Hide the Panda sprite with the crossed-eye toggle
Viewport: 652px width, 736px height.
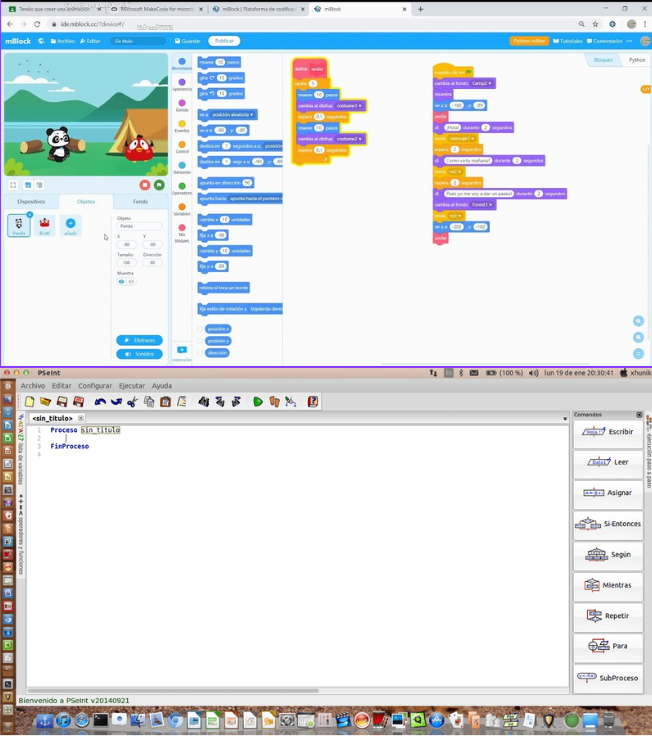point(131,282)
